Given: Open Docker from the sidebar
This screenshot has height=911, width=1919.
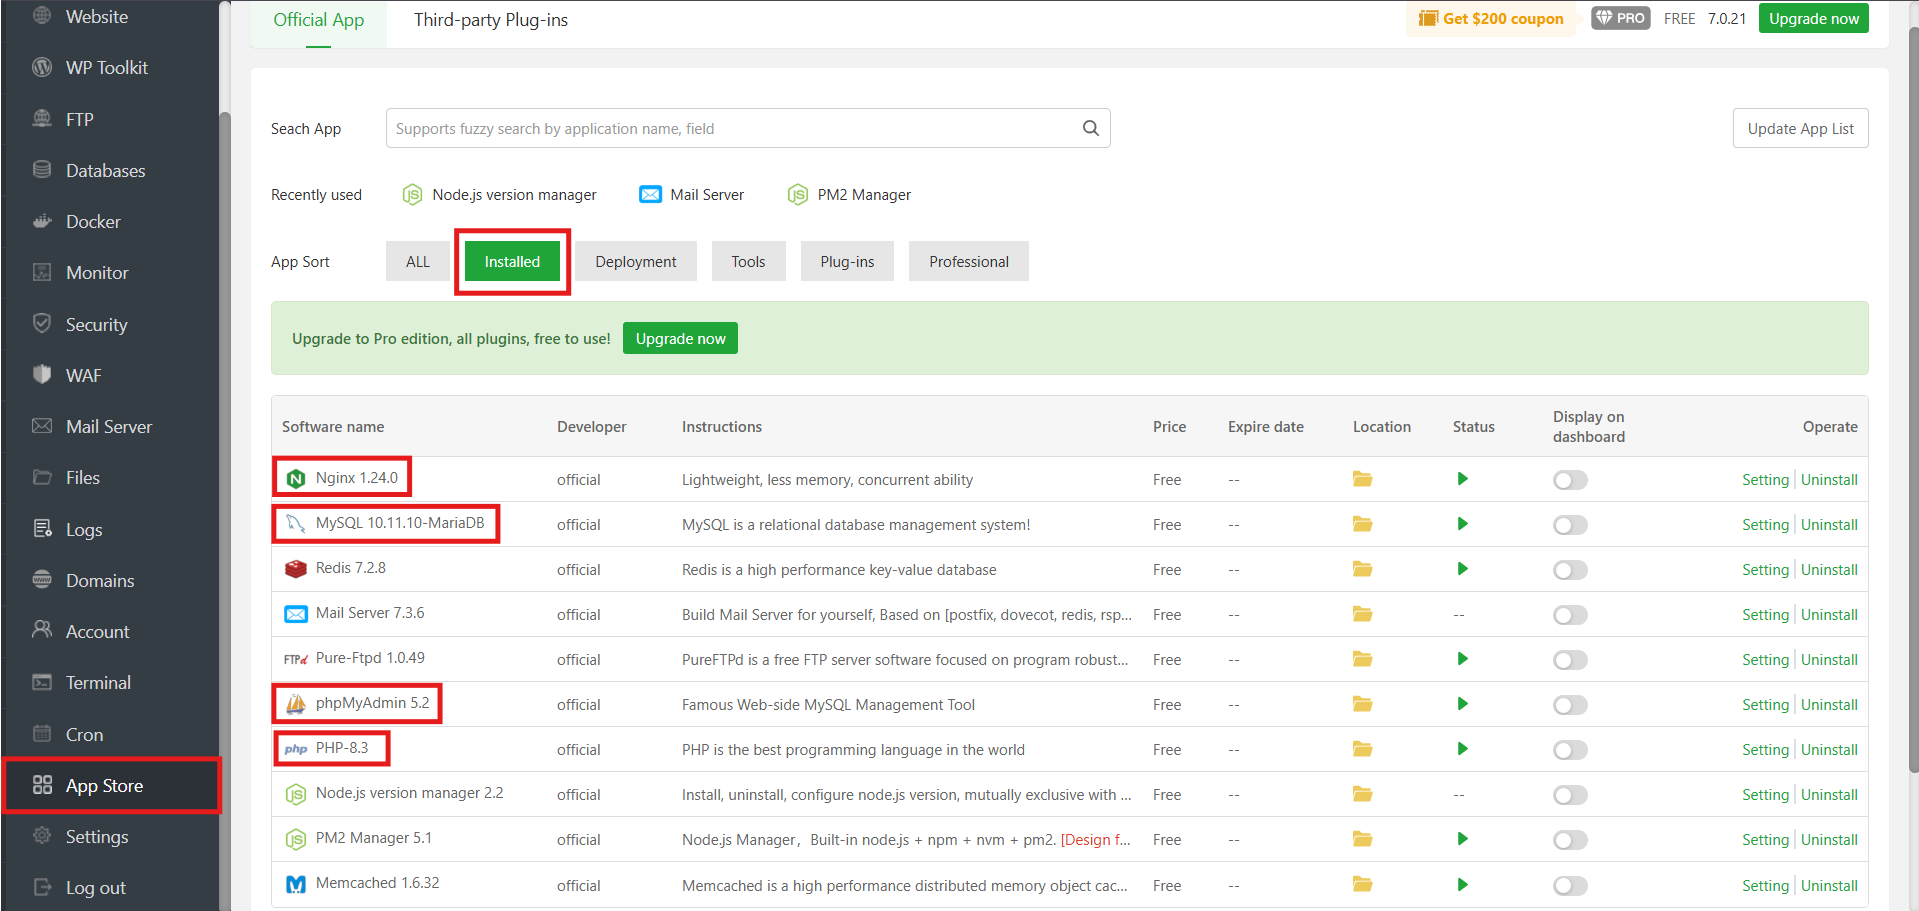Looking at the screenshot, I should point(91,221).
